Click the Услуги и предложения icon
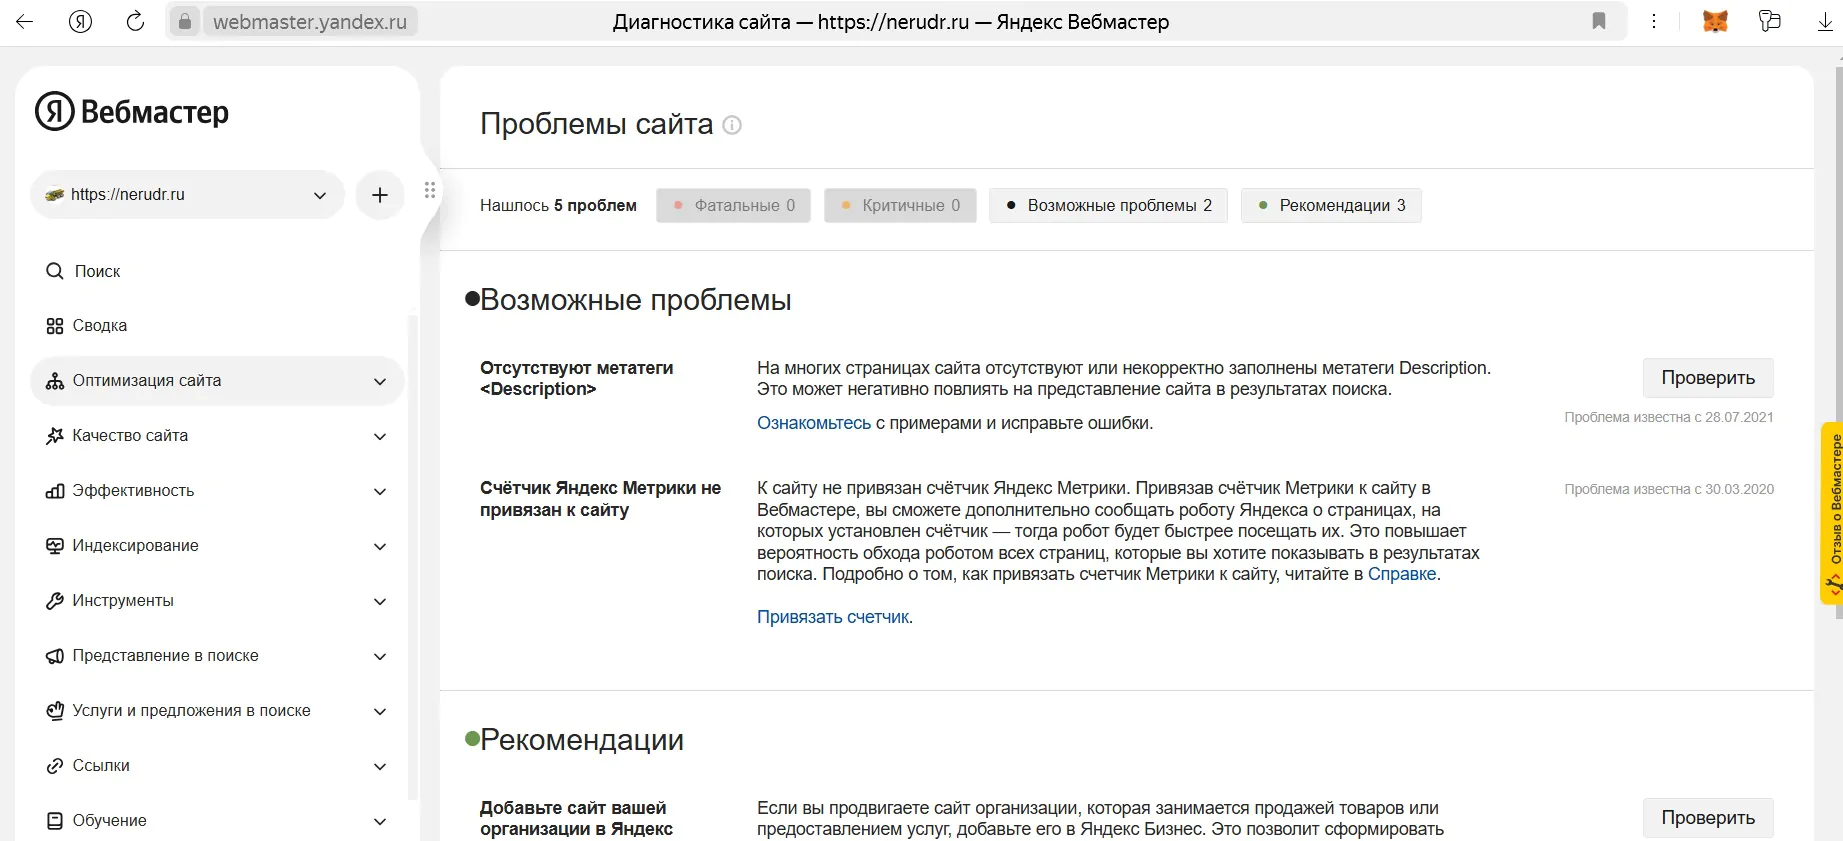Screen dimensions: 1843x841 tap(55, 711)
